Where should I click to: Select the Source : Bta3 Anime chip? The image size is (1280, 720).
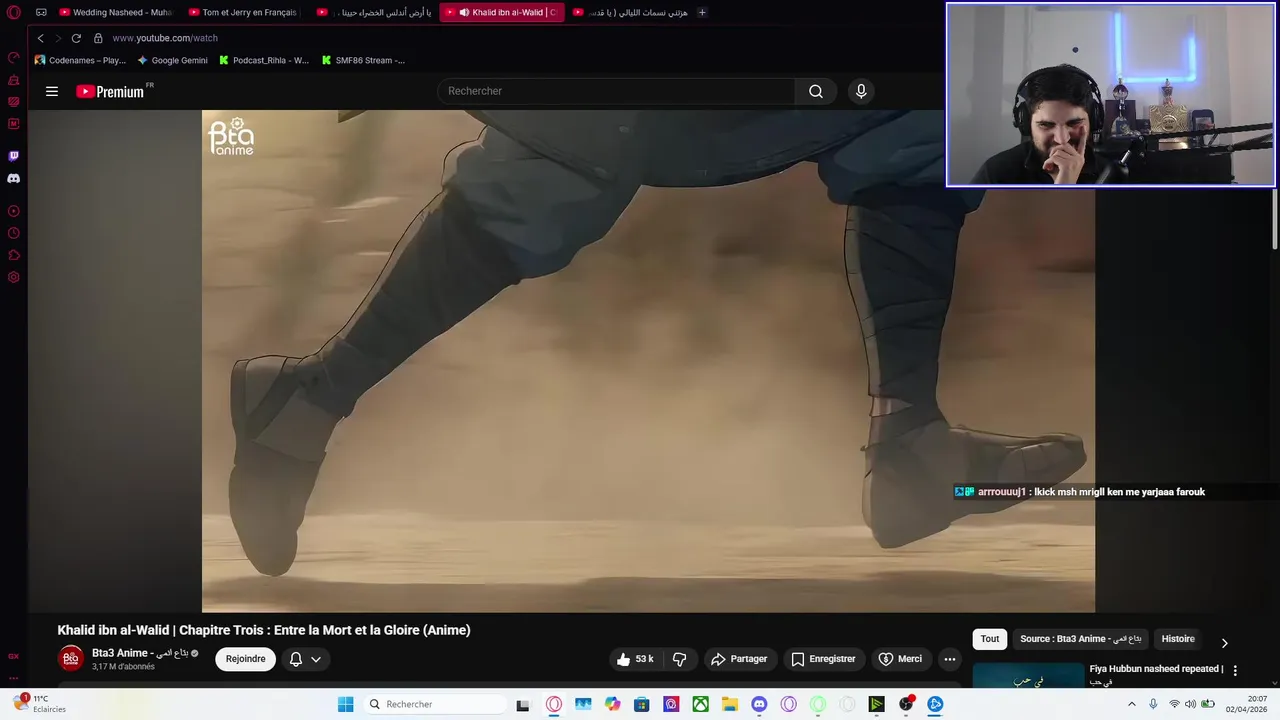click(x=1080, y=639)
